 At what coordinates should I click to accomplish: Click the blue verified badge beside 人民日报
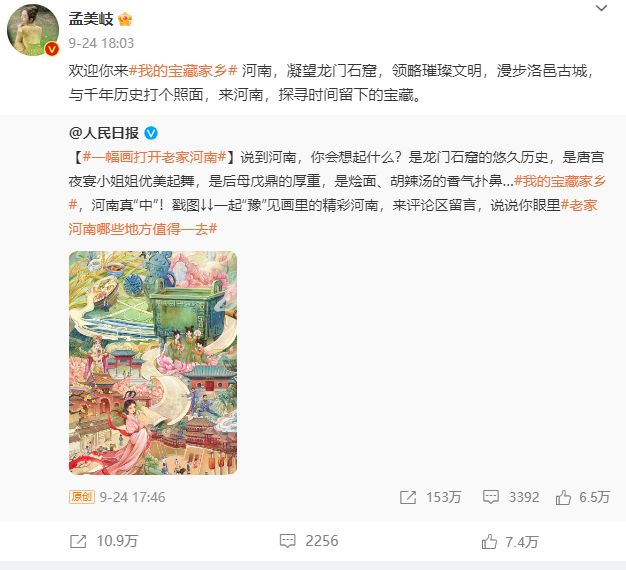coord(151,133)
